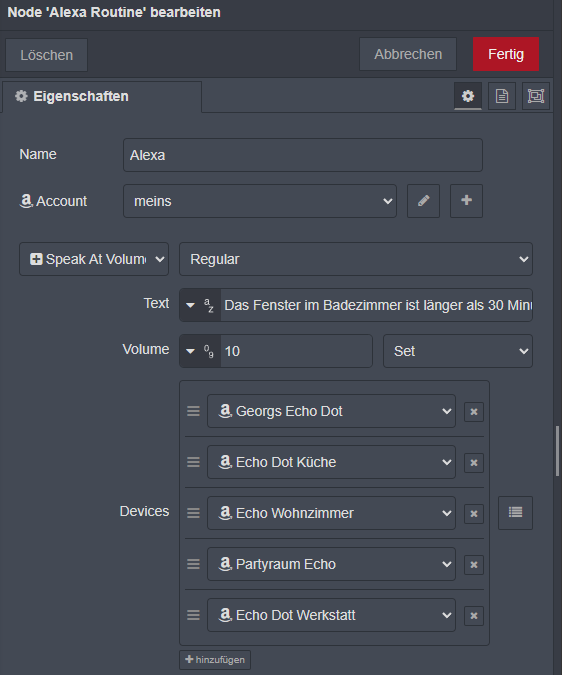Click the panel vertical scrollbar
562x675 pixels.
(x=557, y=451)
